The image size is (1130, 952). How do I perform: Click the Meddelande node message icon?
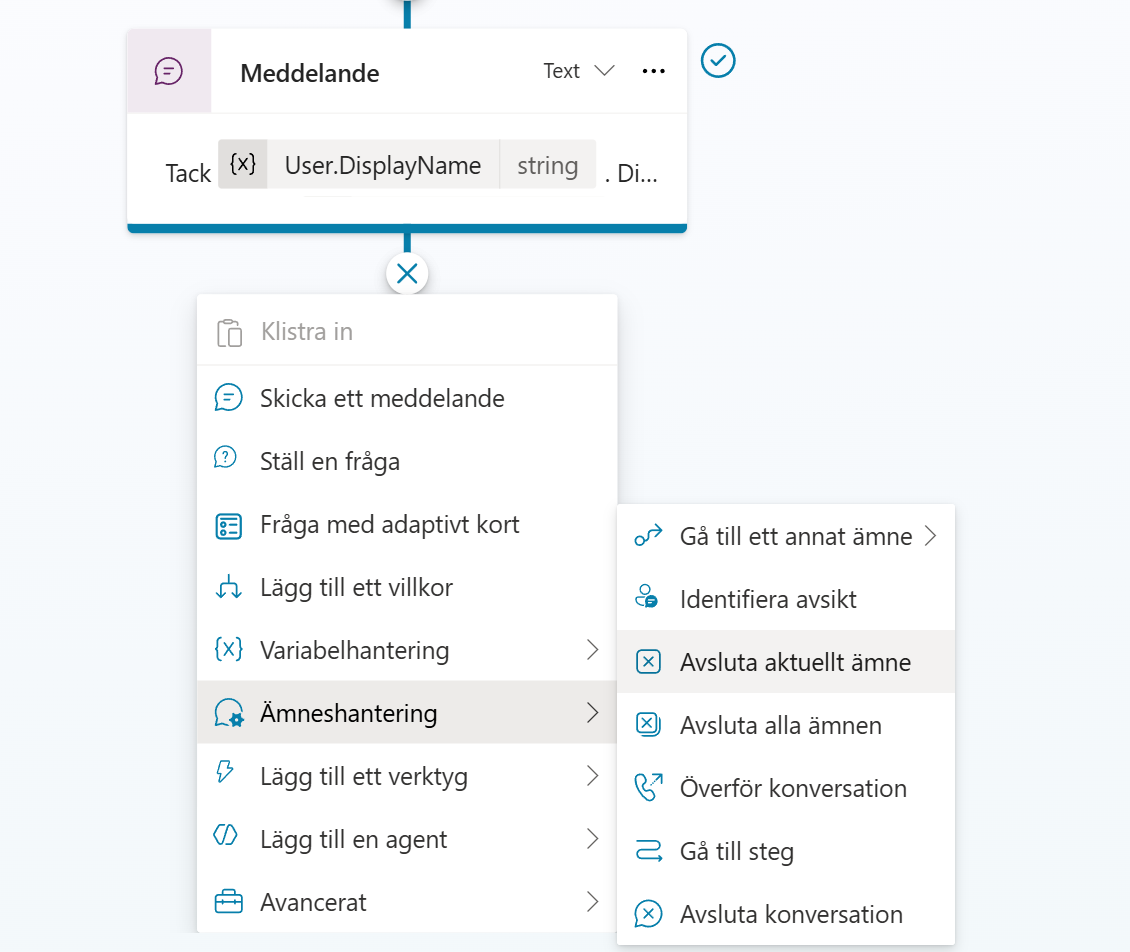click(169, 71)
